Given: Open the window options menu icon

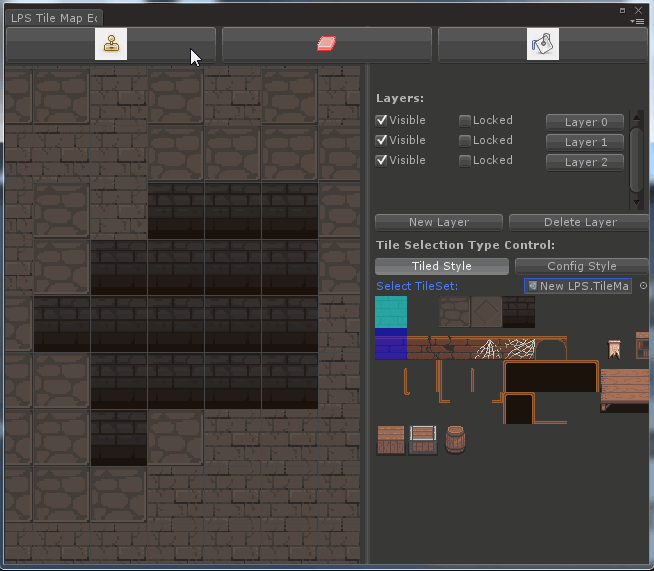Looking at the screenshot, I should click(x=638, y=21).
